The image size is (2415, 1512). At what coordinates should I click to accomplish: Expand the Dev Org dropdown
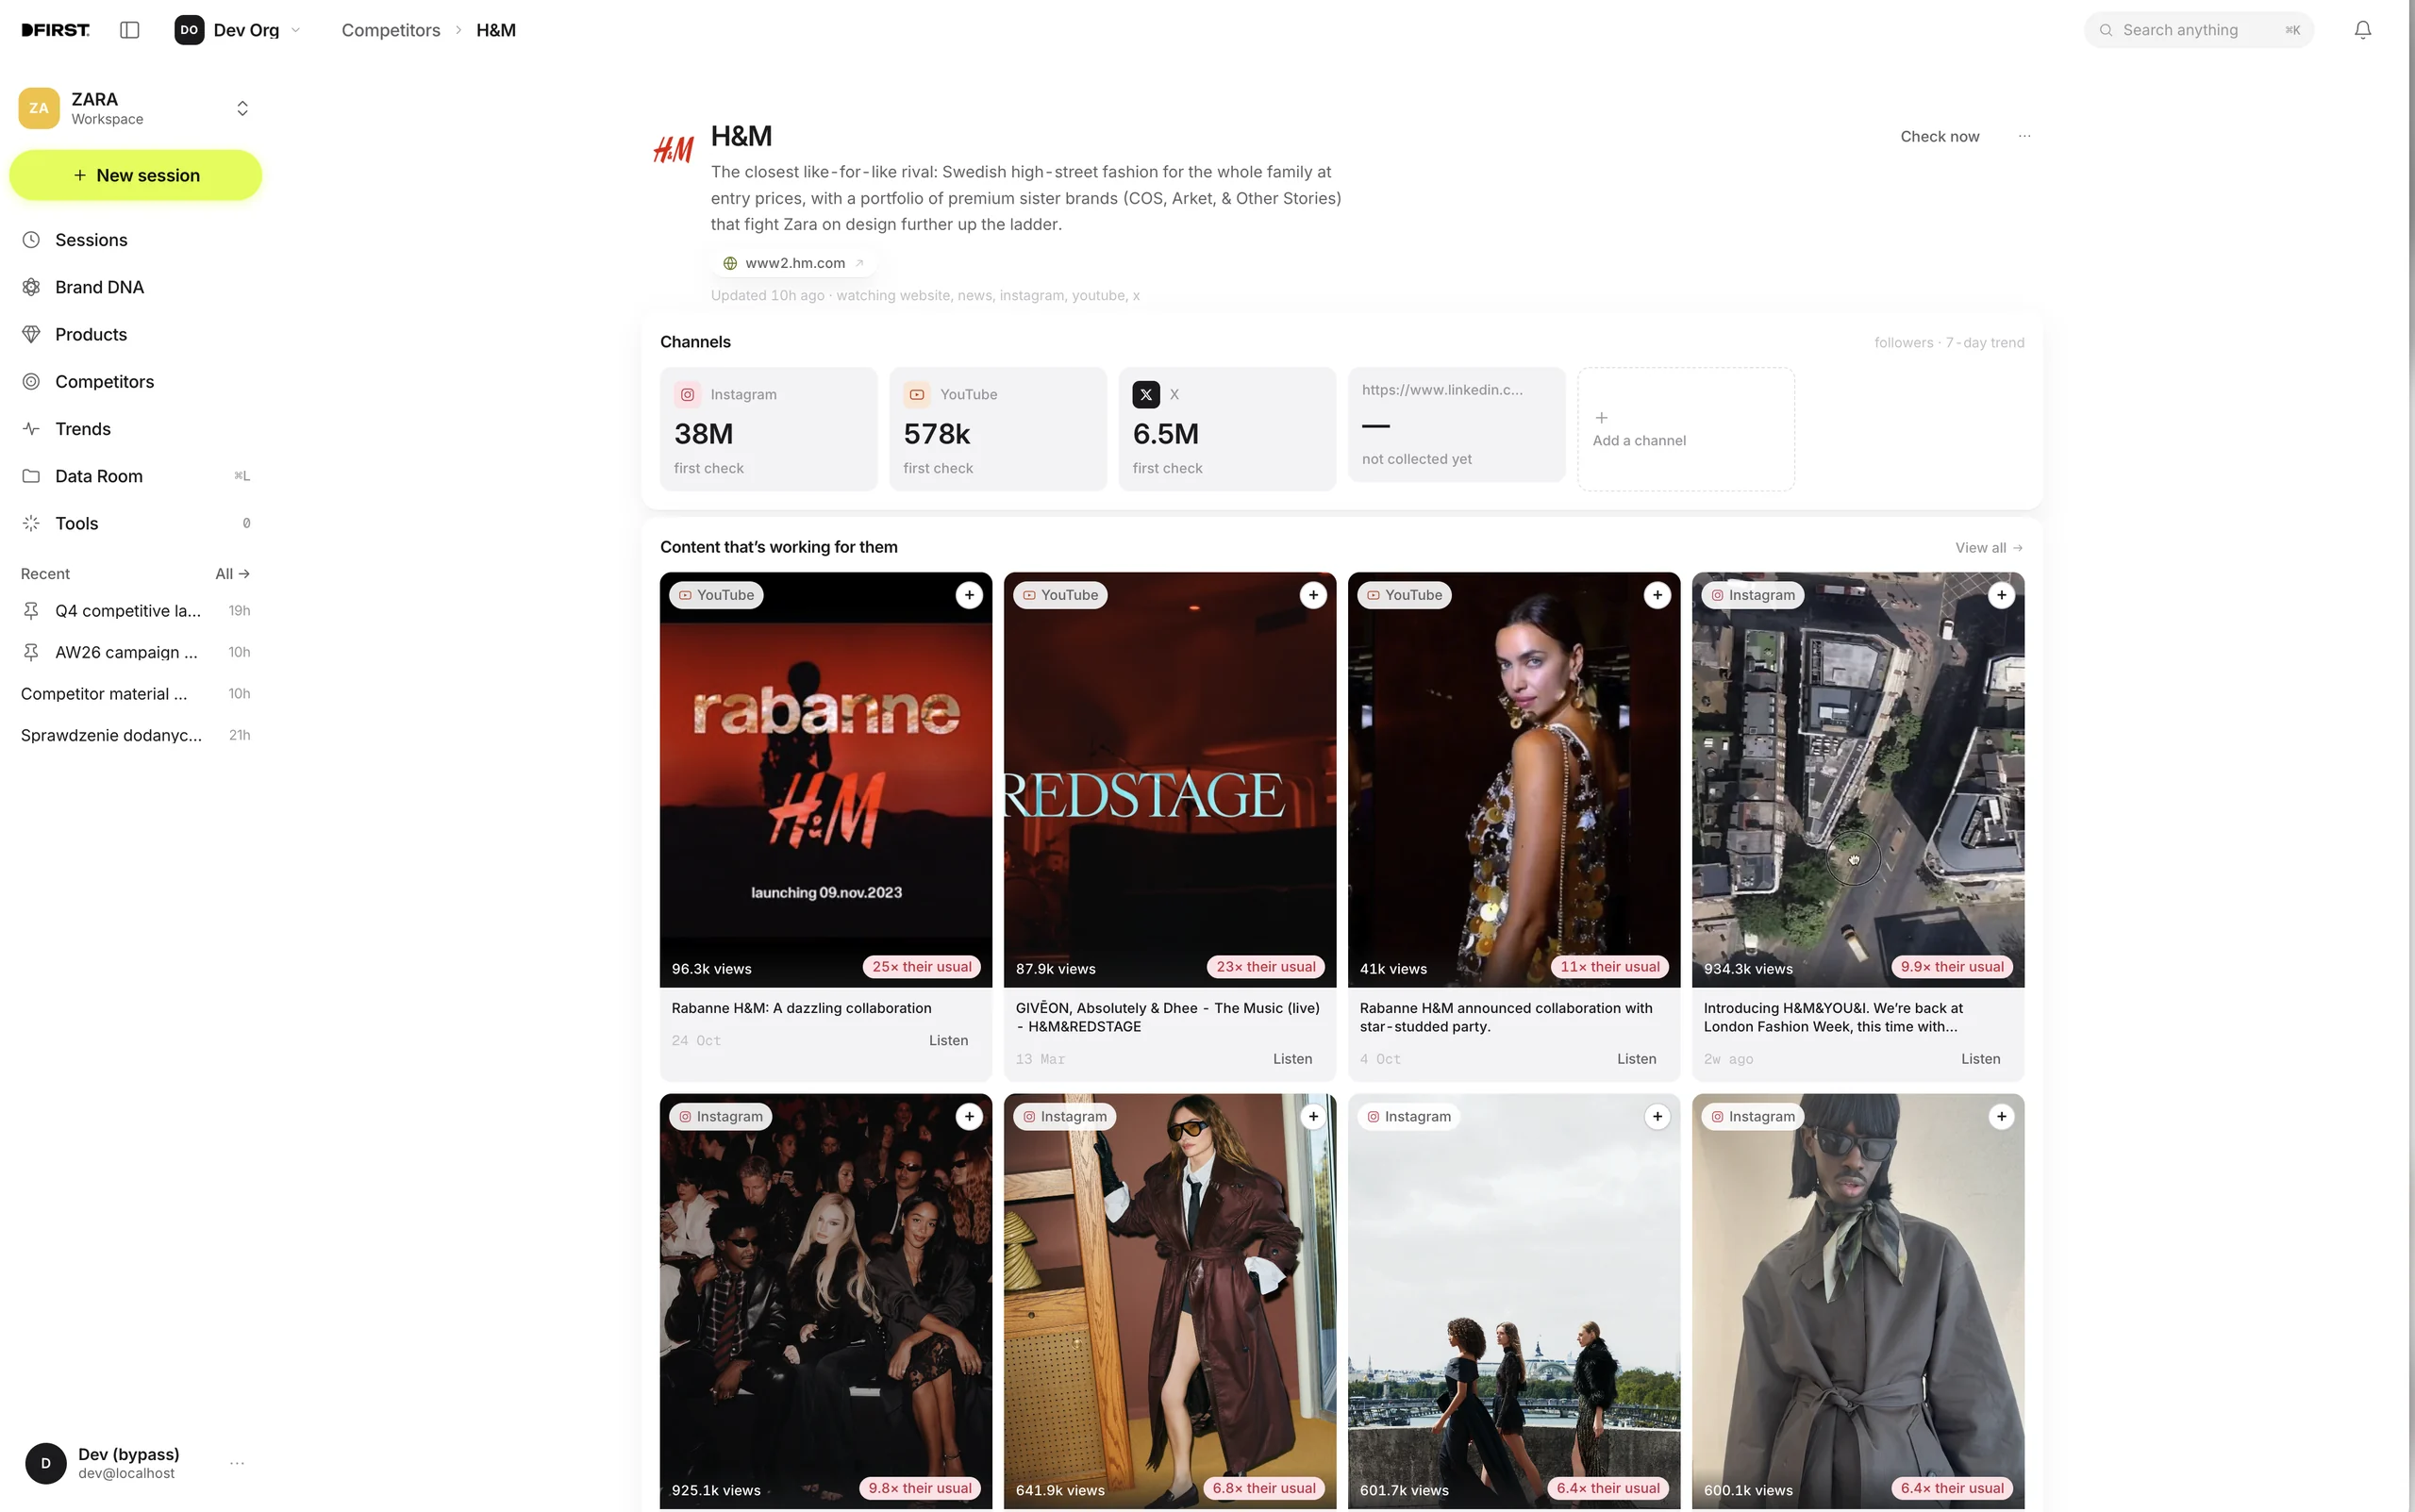(239, 30)
